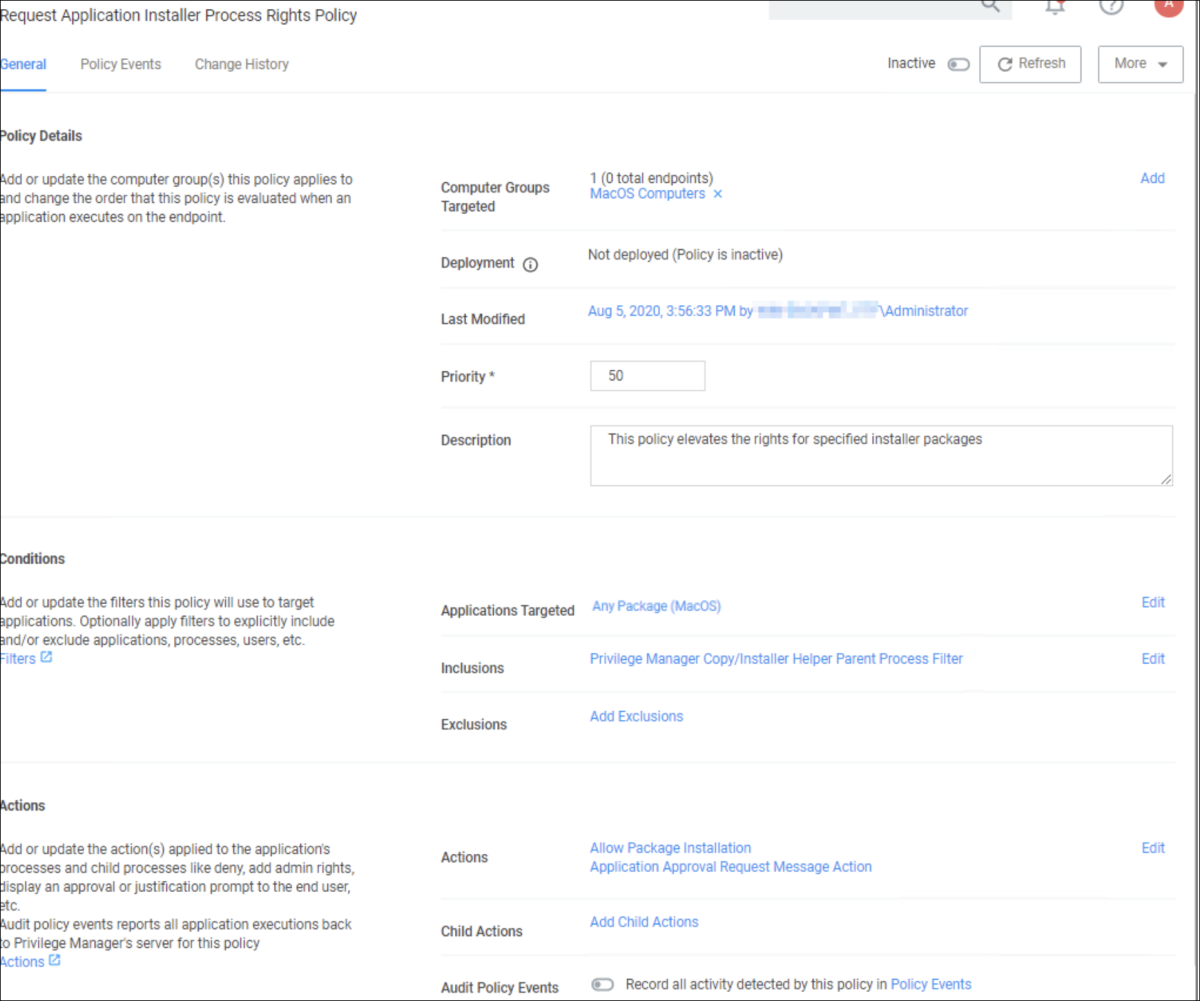The width and height of the screenshot is (1200, 1001).
Task: Edit the Applications Targeted row
Action: 1152,602
